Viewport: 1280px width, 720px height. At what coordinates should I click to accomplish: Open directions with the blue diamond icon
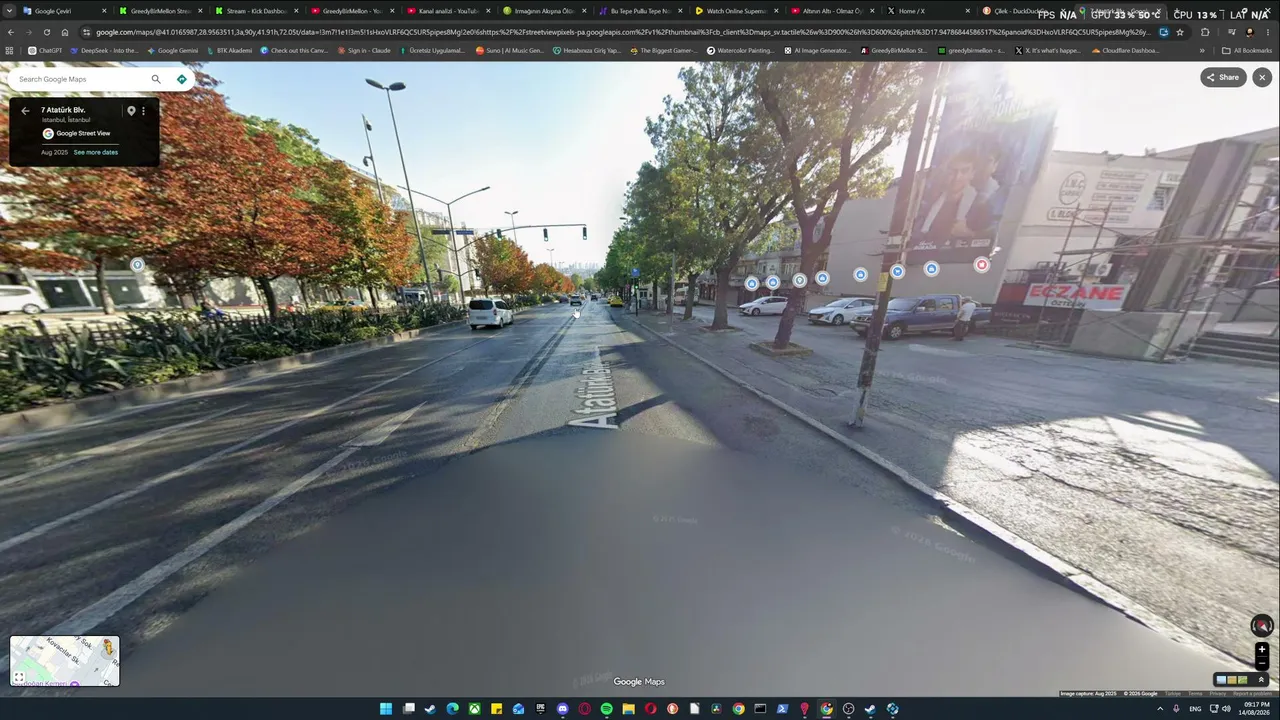(x=181, y=79)
